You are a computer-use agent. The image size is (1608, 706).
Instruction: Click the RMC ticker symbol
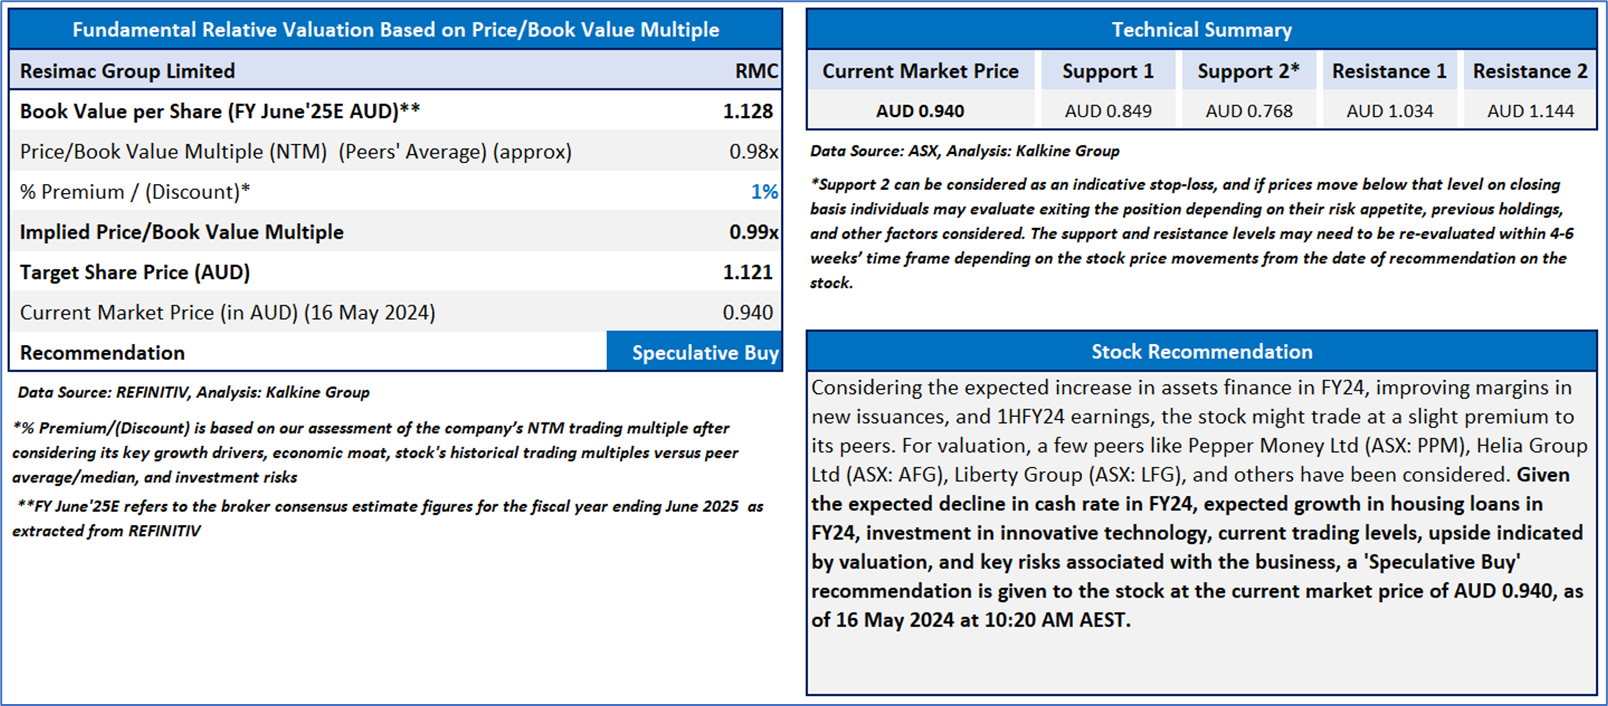pyautogui.click(x=756, y=71)
